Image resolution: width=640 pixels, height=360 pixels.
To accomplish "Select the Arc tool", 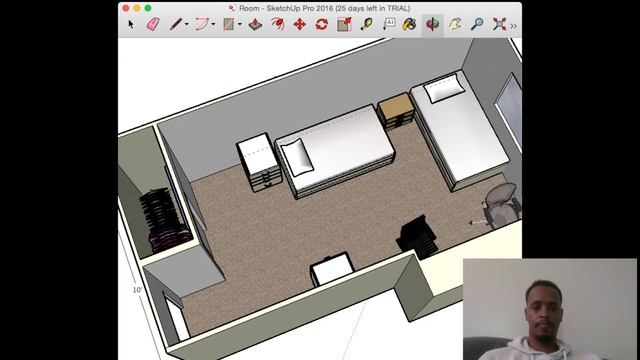I will coord(201,24).
